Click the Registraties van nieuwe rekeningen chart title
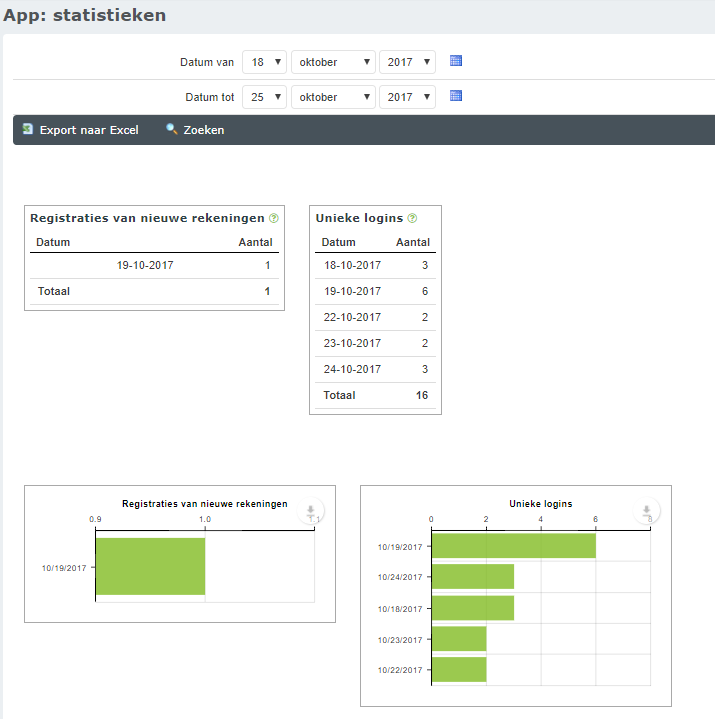 (205, 503)
